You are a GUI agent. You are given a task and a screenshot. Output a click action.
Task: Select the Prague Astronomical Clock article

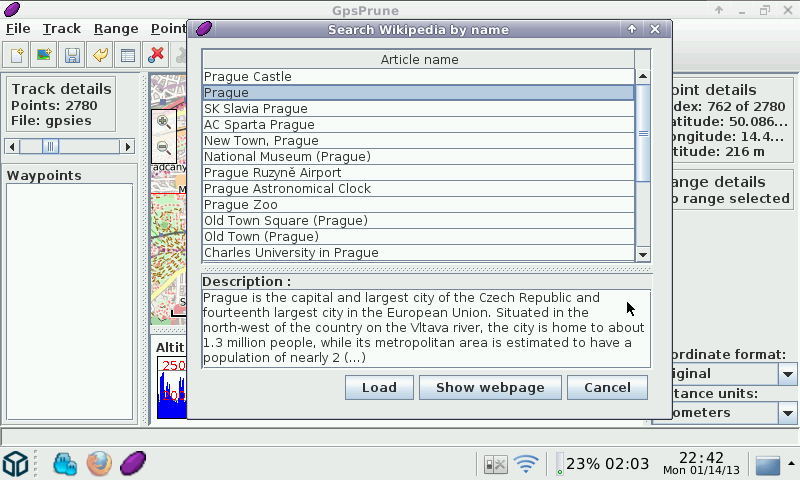418,188
